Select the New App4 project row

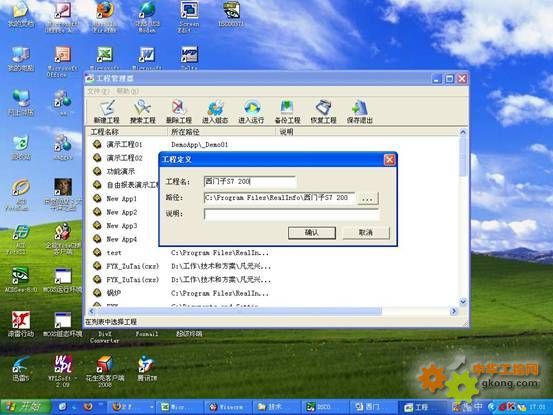pos(124,239)
